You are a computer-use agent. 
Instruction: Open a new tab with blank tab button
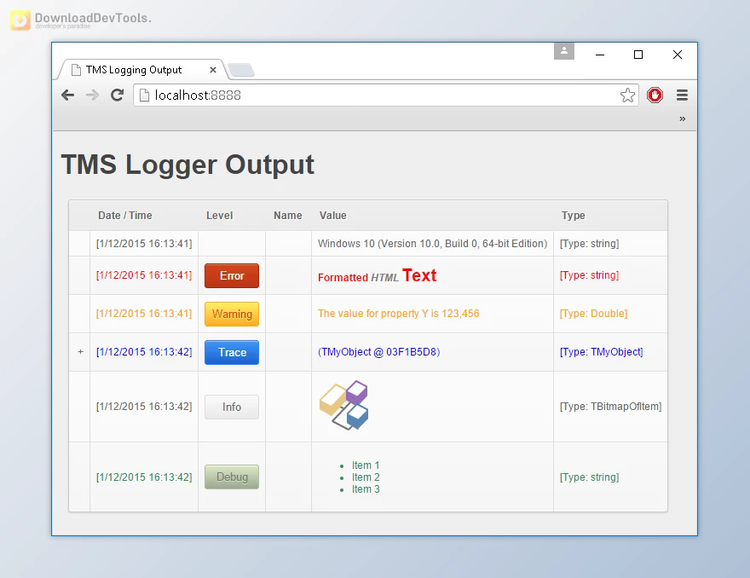click(x=241, y=70)
